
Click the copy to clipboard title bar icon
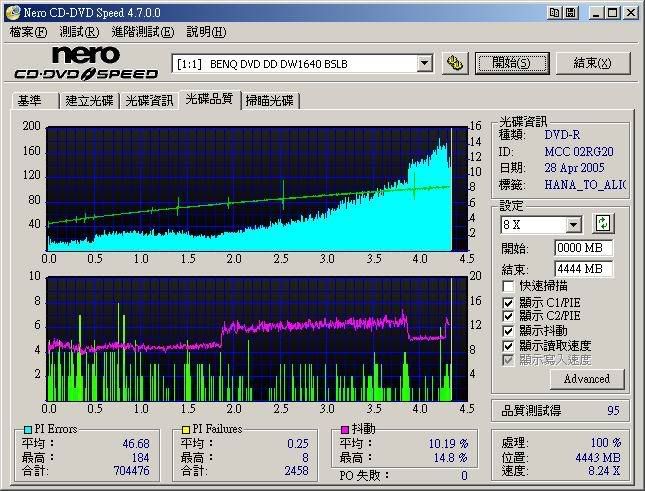coord(555,13)
